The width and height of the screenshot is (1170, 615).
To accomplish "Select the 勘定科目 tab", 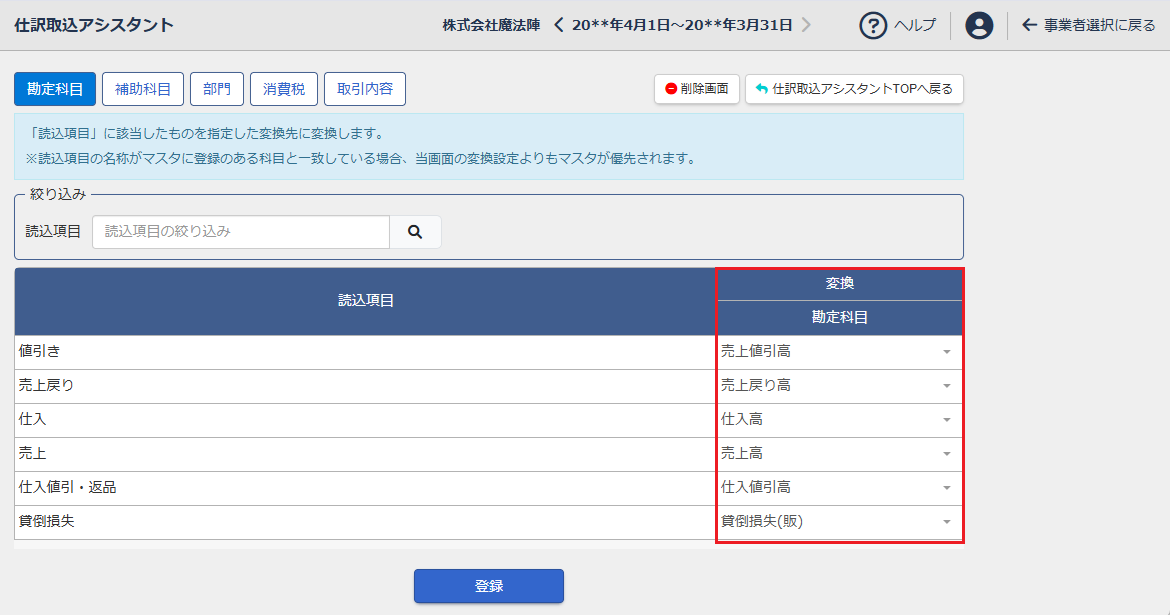I will pos(55,89).
